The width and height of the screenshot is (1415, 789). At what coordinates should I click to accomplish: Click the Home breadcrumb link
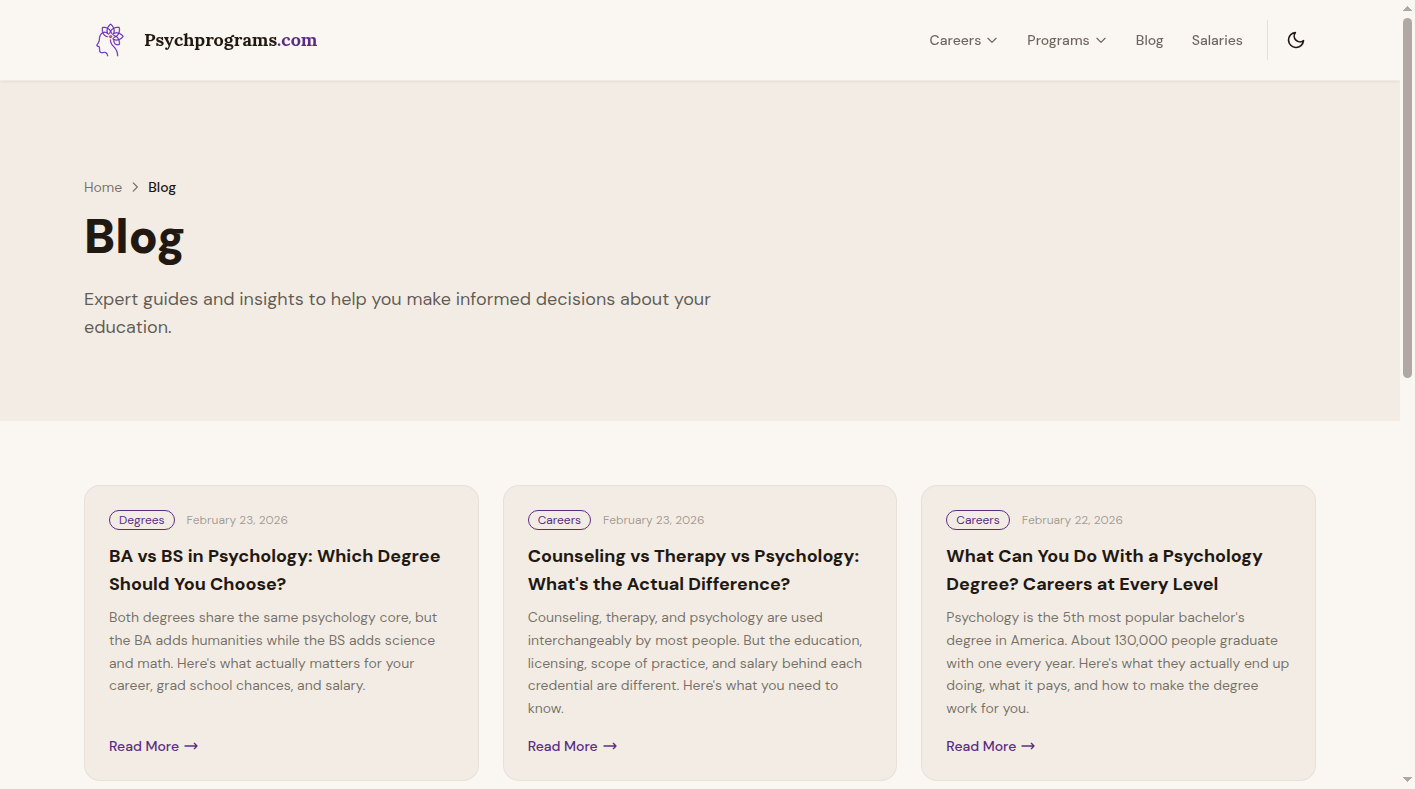pyautogui.click(x=103, y=187)
